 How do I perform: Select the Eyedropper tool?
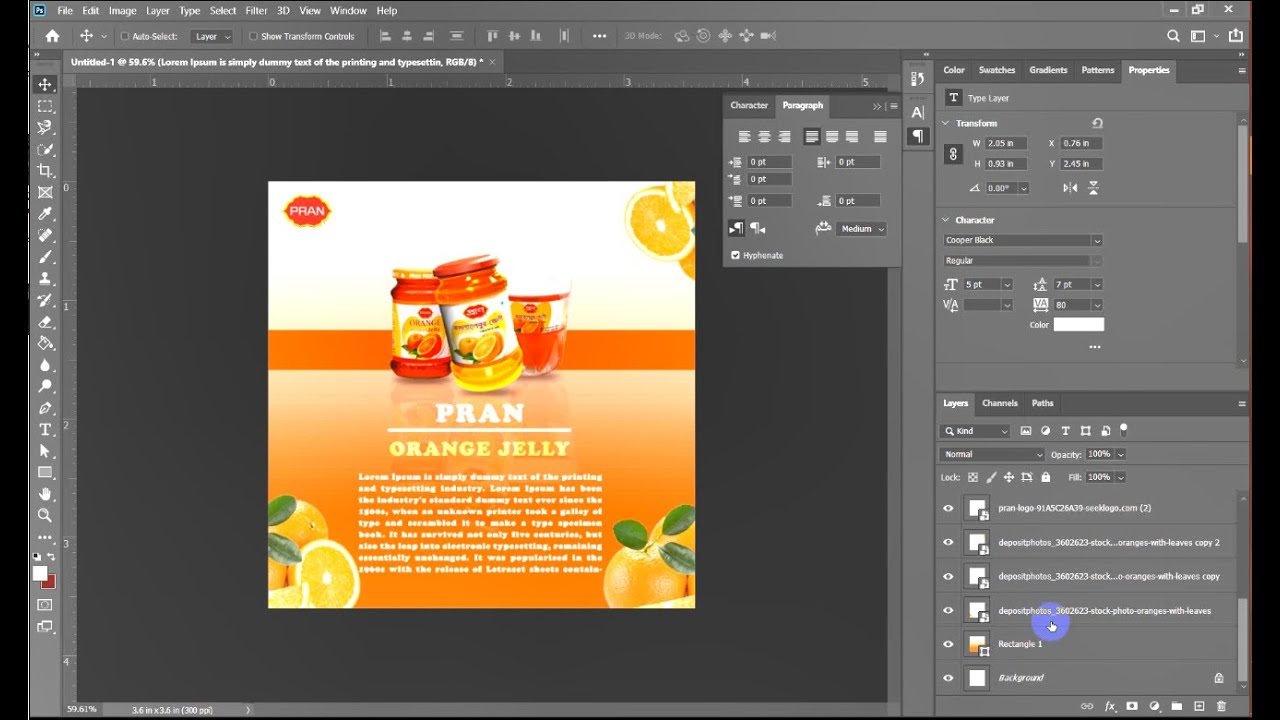coord(45,214)
